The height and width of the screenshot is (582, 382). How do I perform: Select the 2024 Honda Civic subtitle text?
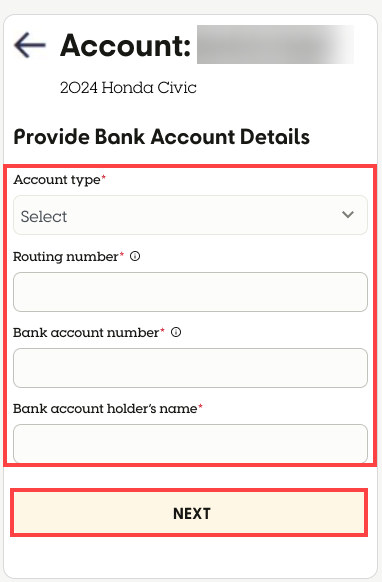tap(128, 88)
